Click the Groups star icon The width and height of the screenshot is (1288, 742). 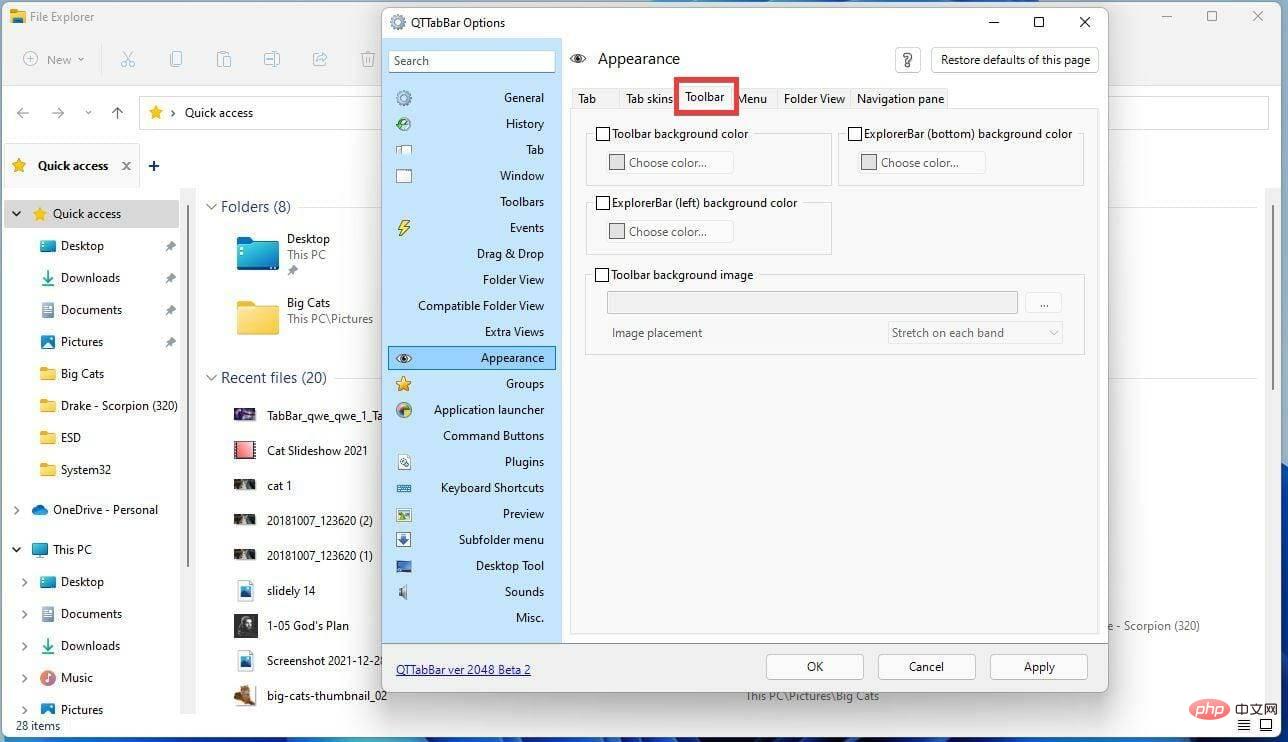(x=404, y=384)
